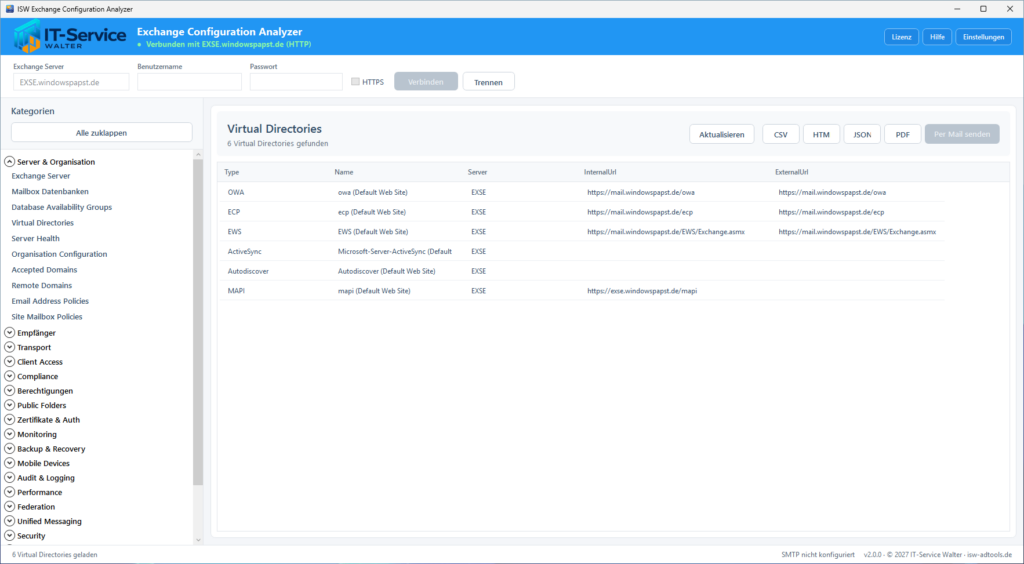The width and height of the screenshot is (1024, 564).
Task: Expand the Backup & Recovery category
Action: click(x=9, y=448)
